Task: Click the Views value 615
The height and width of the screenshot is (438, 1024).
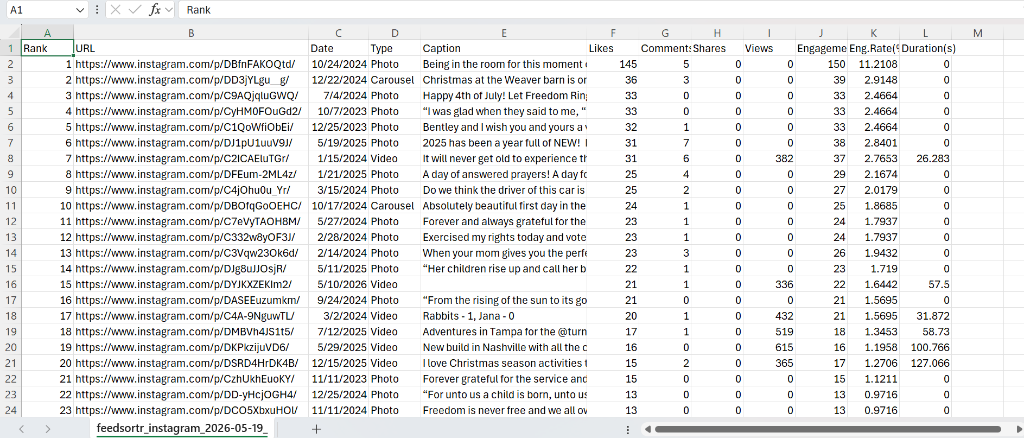Action: coord(769,347)
